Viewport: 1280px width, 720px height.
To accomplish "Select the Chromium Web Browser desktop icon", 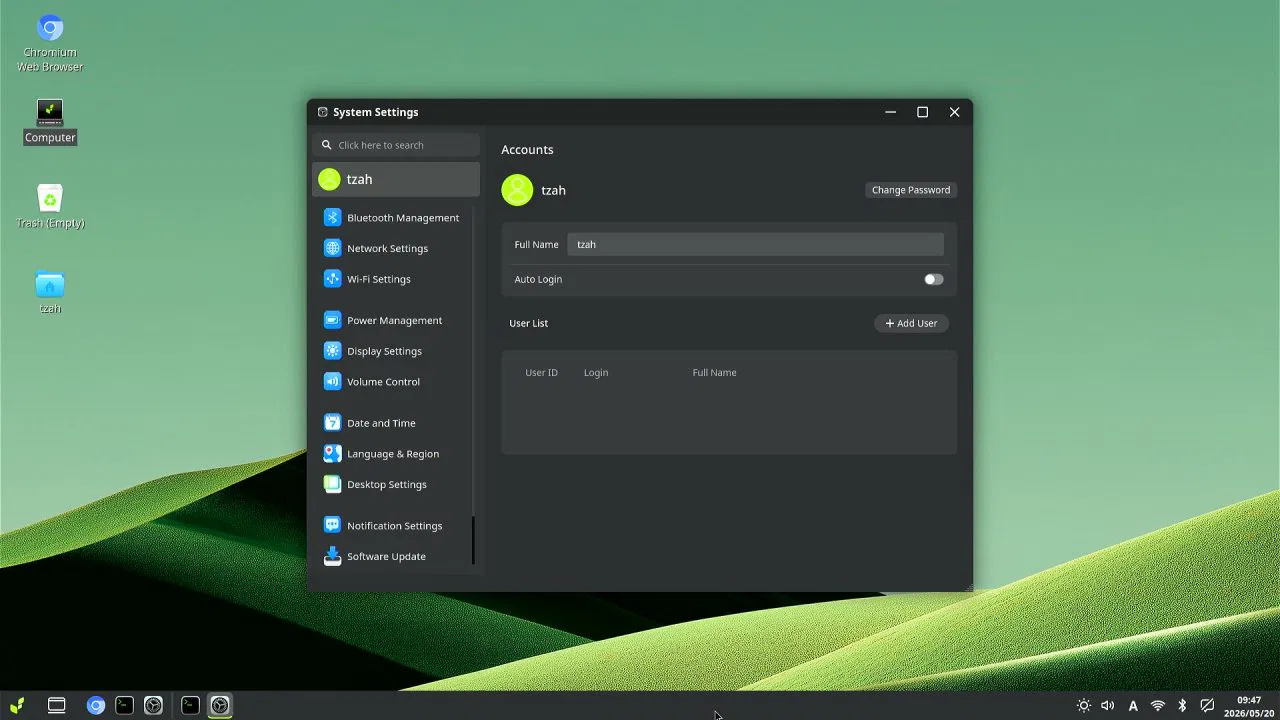I will click(x=50, y=43).
